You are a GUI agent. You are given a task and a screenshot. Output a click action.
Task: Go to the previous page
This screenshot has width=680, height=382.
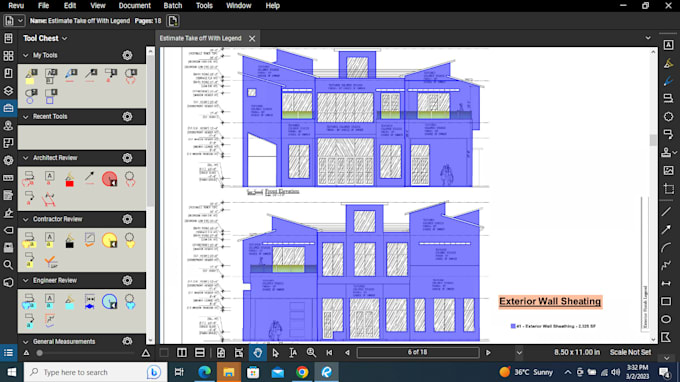point(347,353)
